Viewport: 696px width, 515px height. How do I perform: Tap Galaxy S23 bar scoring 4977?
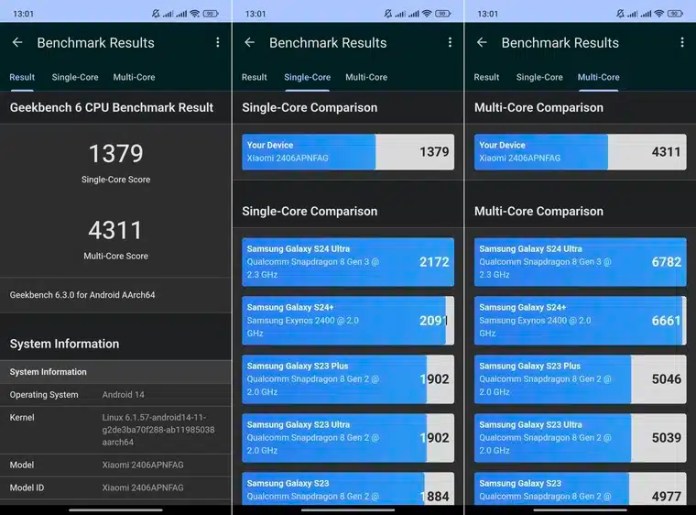pyautogui.click(x=580, y=489)
